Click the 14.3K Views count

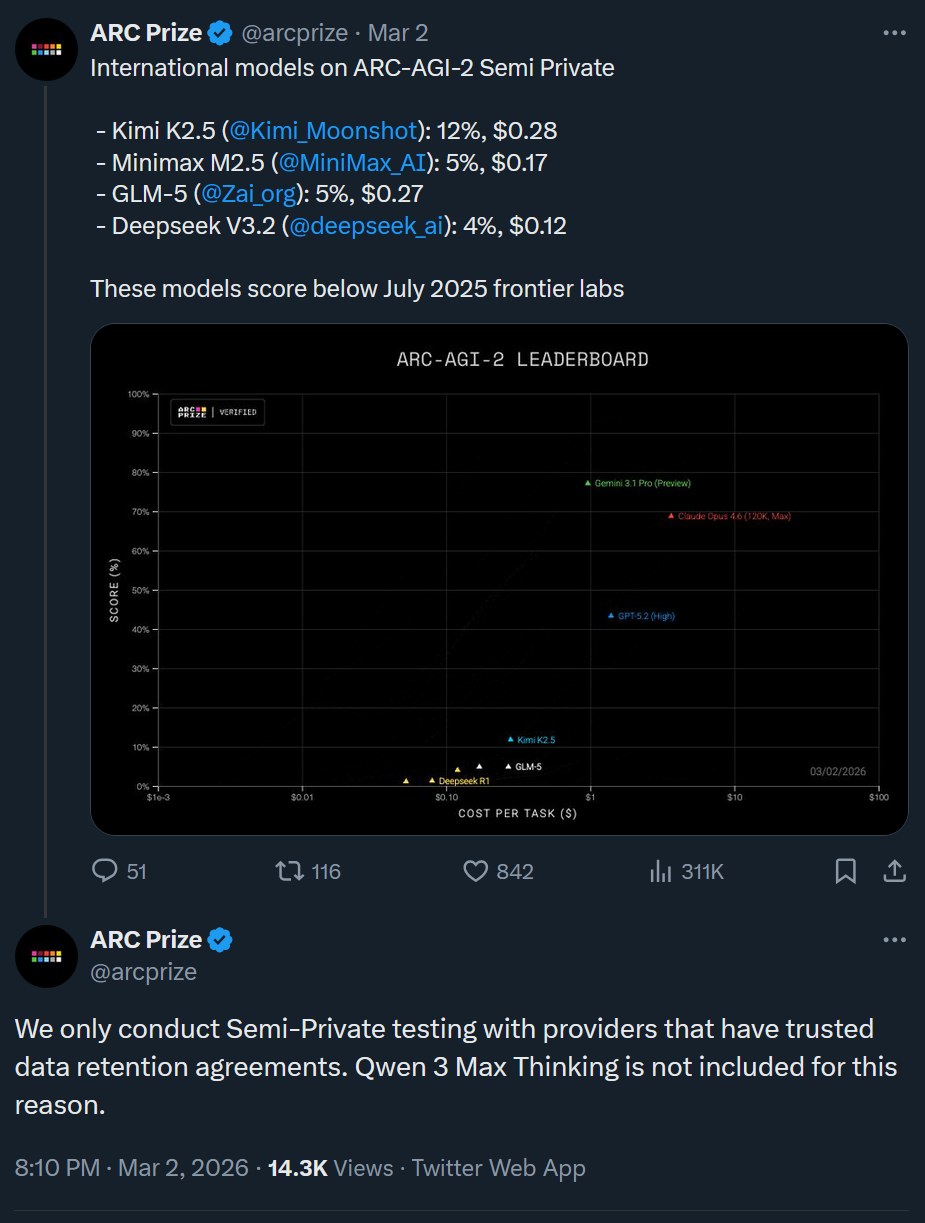pos(330,1167)
